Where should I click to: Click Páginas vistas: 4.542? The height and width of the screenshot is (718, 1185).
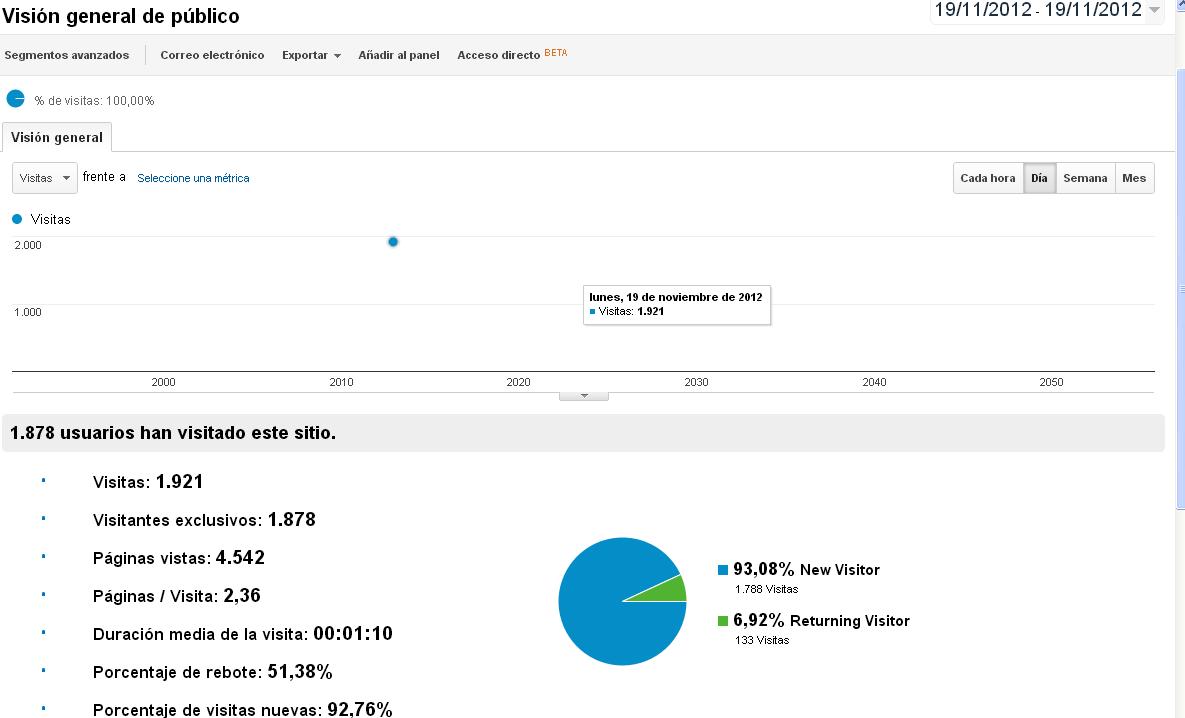[x=178, y=558]
